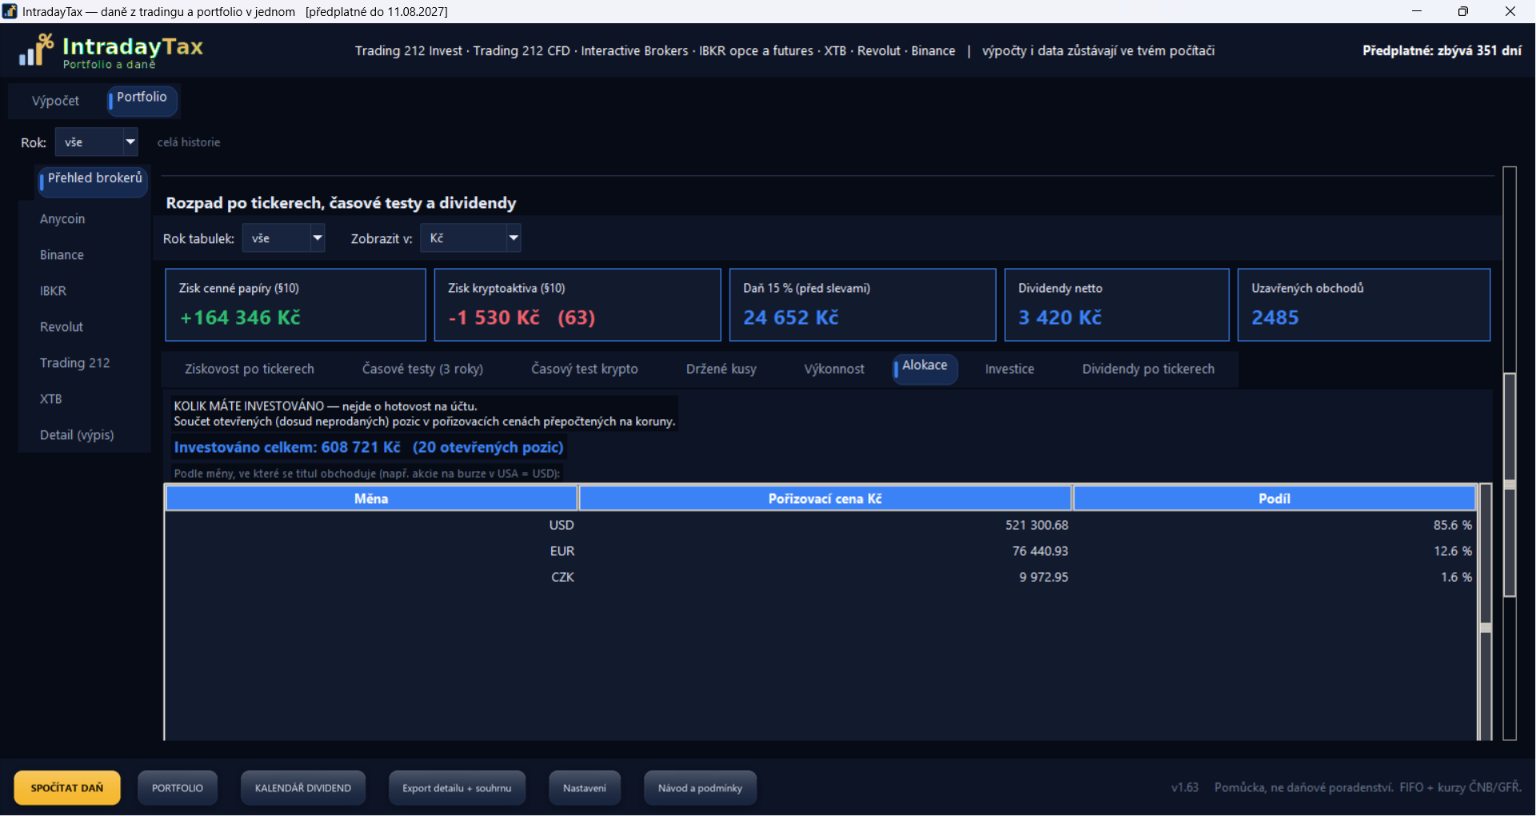Show the Dividendy po tickerech tab
Image resolution: width=1536 pixels, height=816 pixels.
point(1148,369)
